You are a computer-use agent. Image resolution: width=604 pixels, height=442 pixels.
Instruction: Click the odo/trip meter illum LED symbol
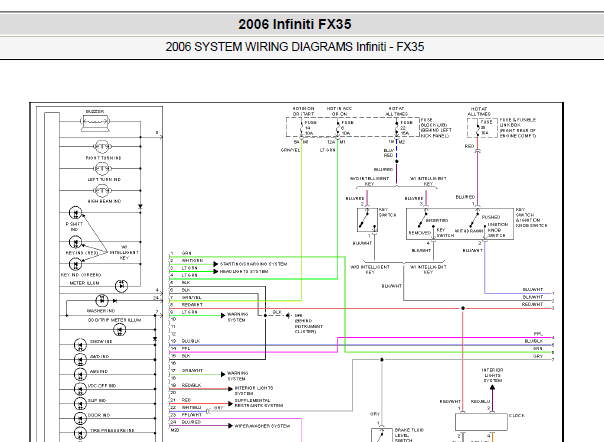click(120, 330)
